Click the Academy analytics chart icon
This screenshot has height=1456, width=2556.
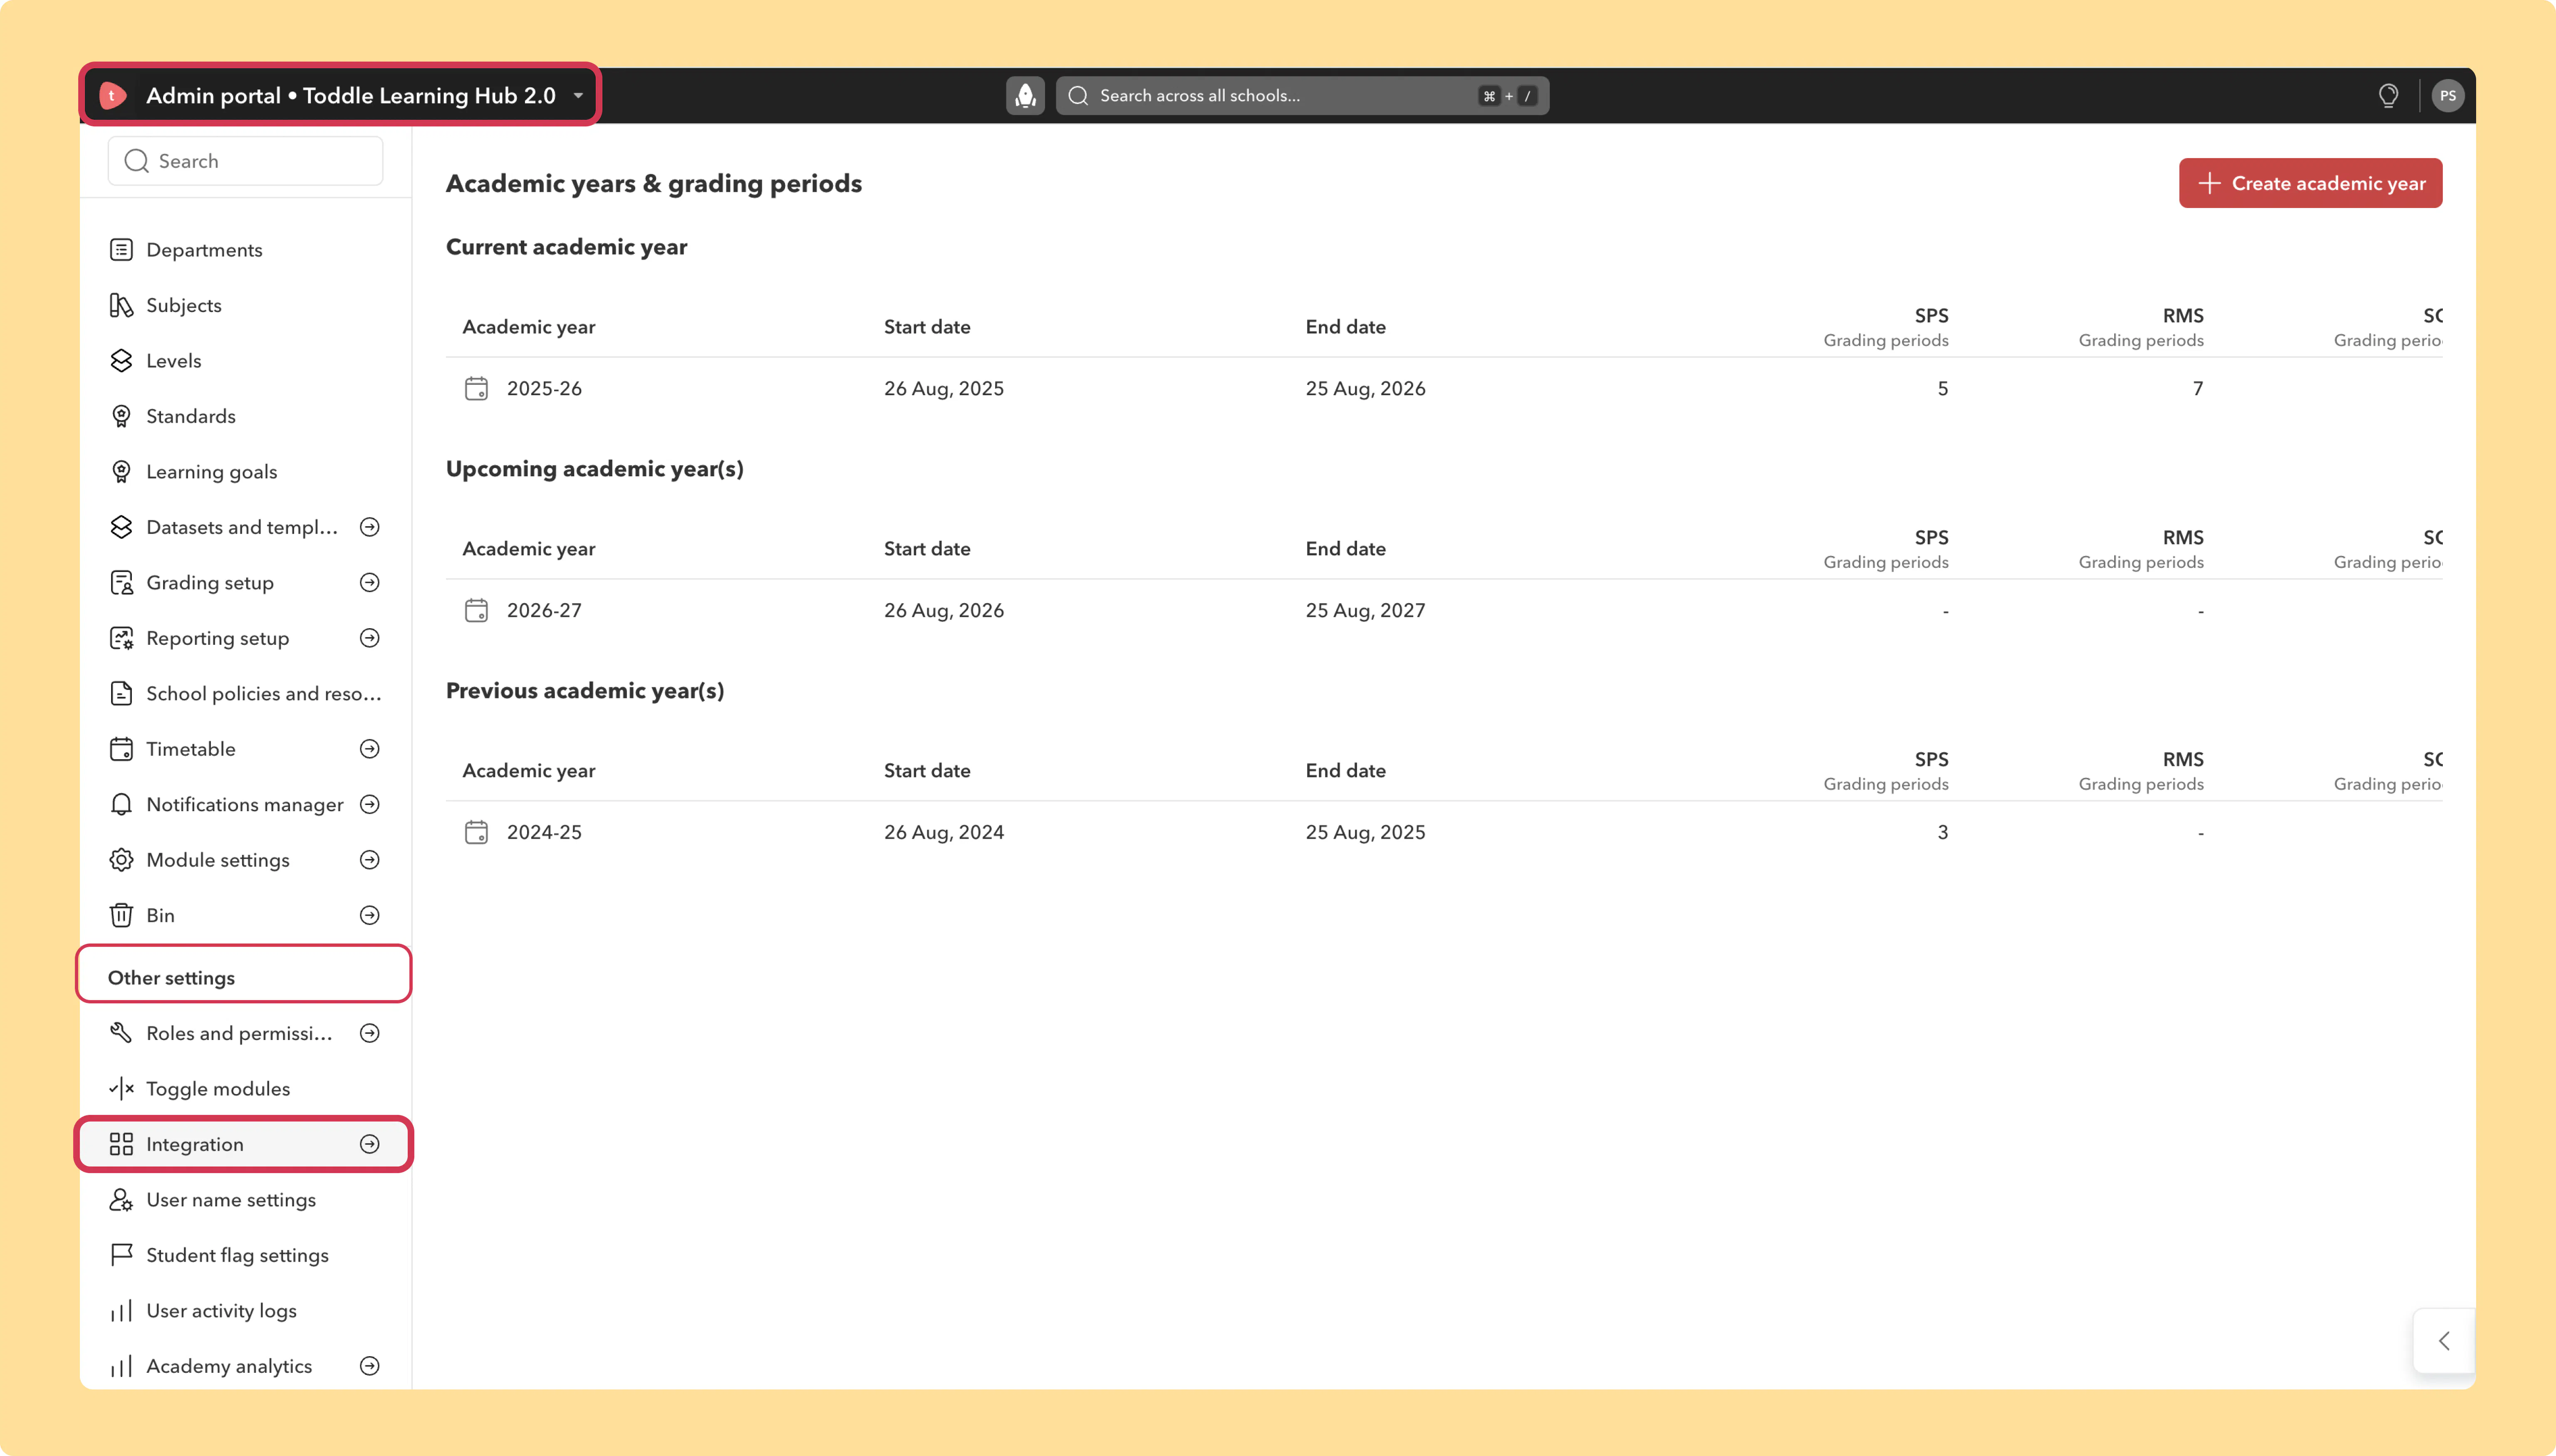click(121, 1366)
